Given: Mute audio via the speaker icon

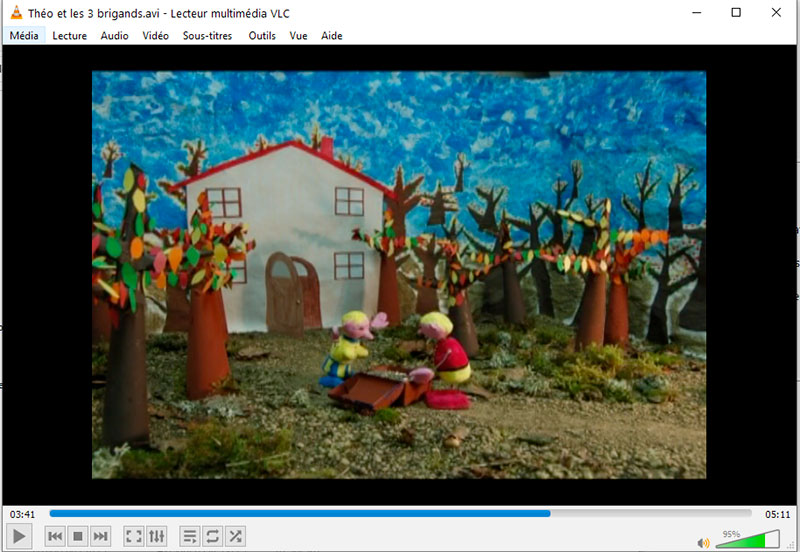Looking at the screenshot, I should [704, 543].
